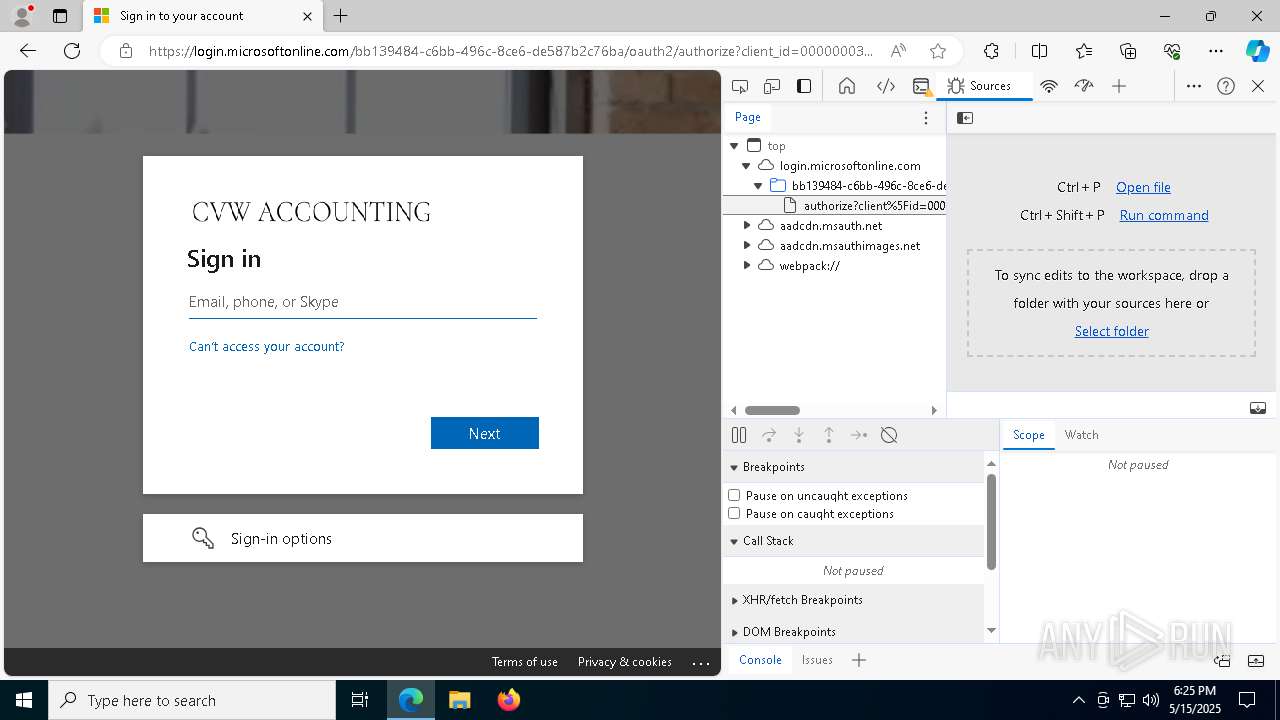Open Terms of use link
The image size is (1280, 720).
(524, 662)
